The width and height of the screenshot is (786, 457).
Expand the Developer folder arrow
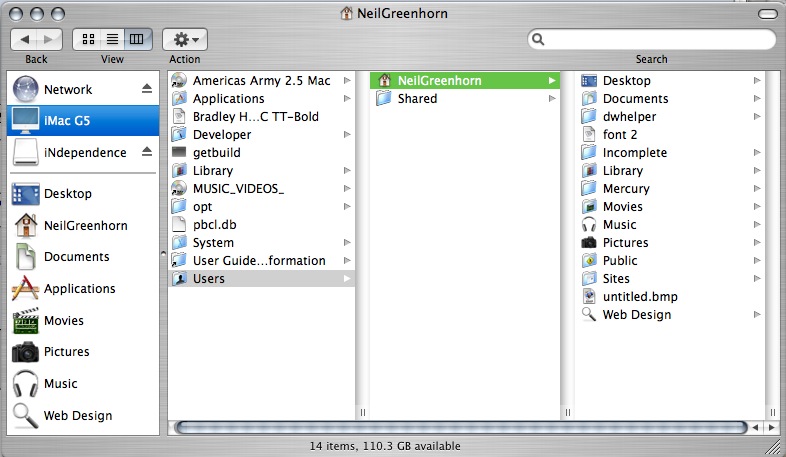point(347,134)
